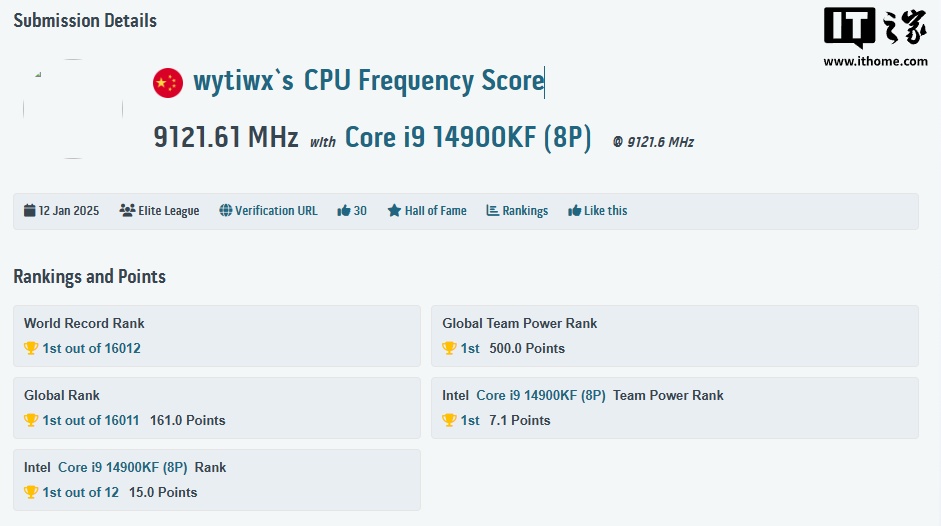This screenshot has height=526, width=941.
Task: Click the trophy icon under World Record Rank
Action: tap(31, 348)
